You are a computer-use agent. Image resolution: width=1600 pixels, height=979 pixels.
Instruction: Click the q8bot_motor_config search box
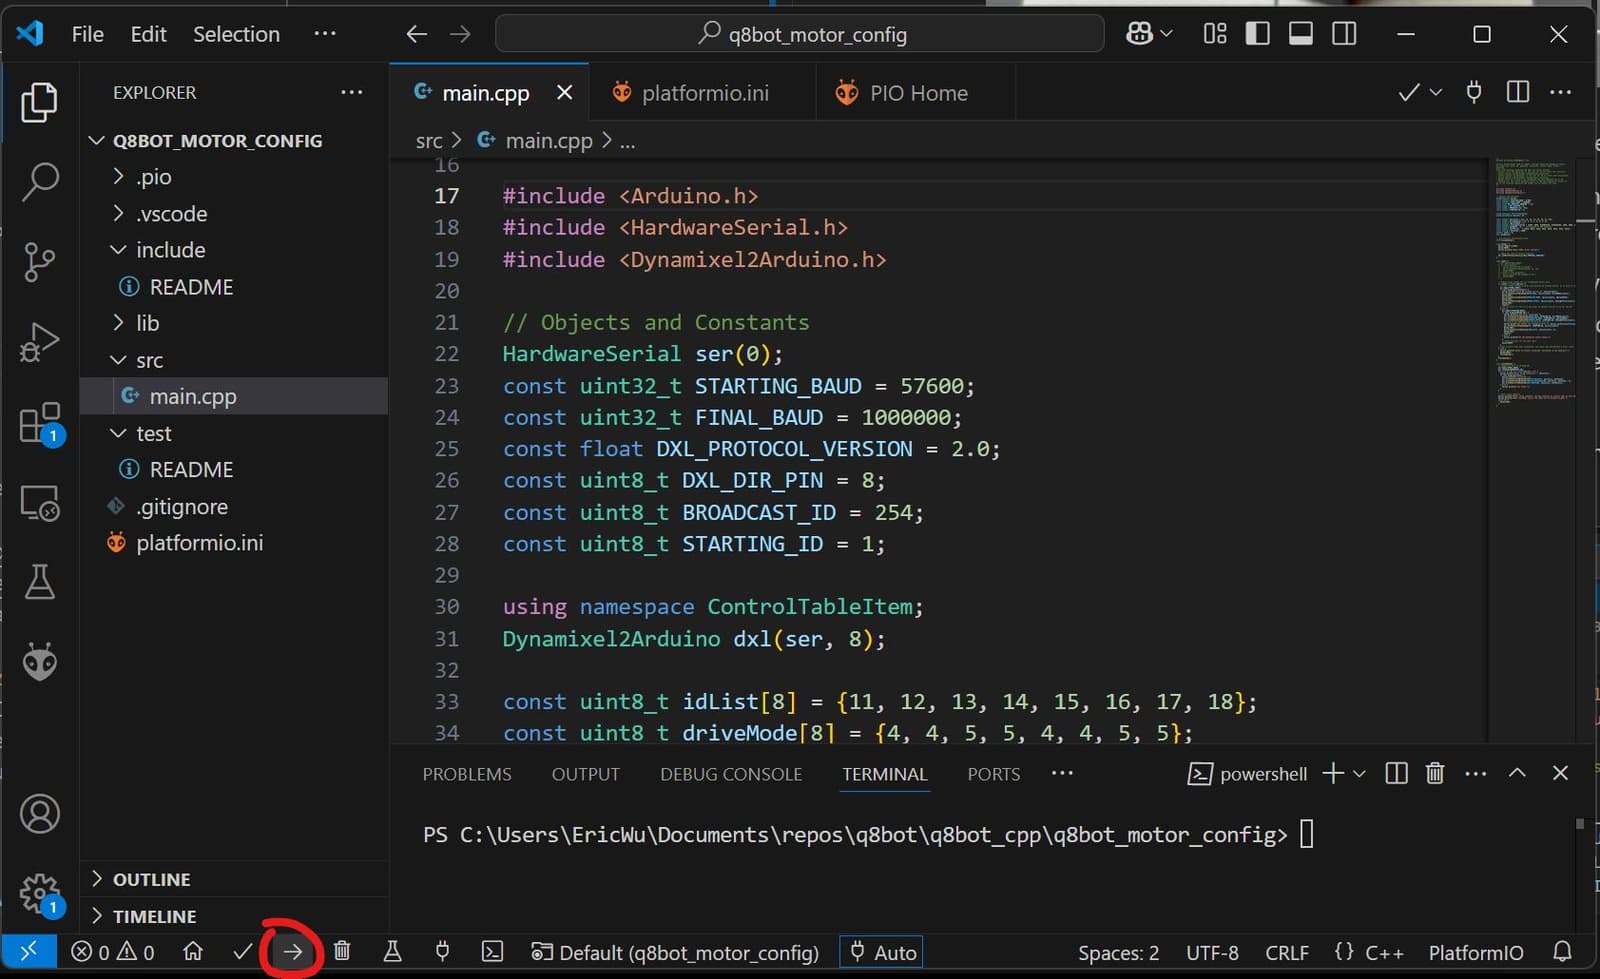(x=800, y=34)
